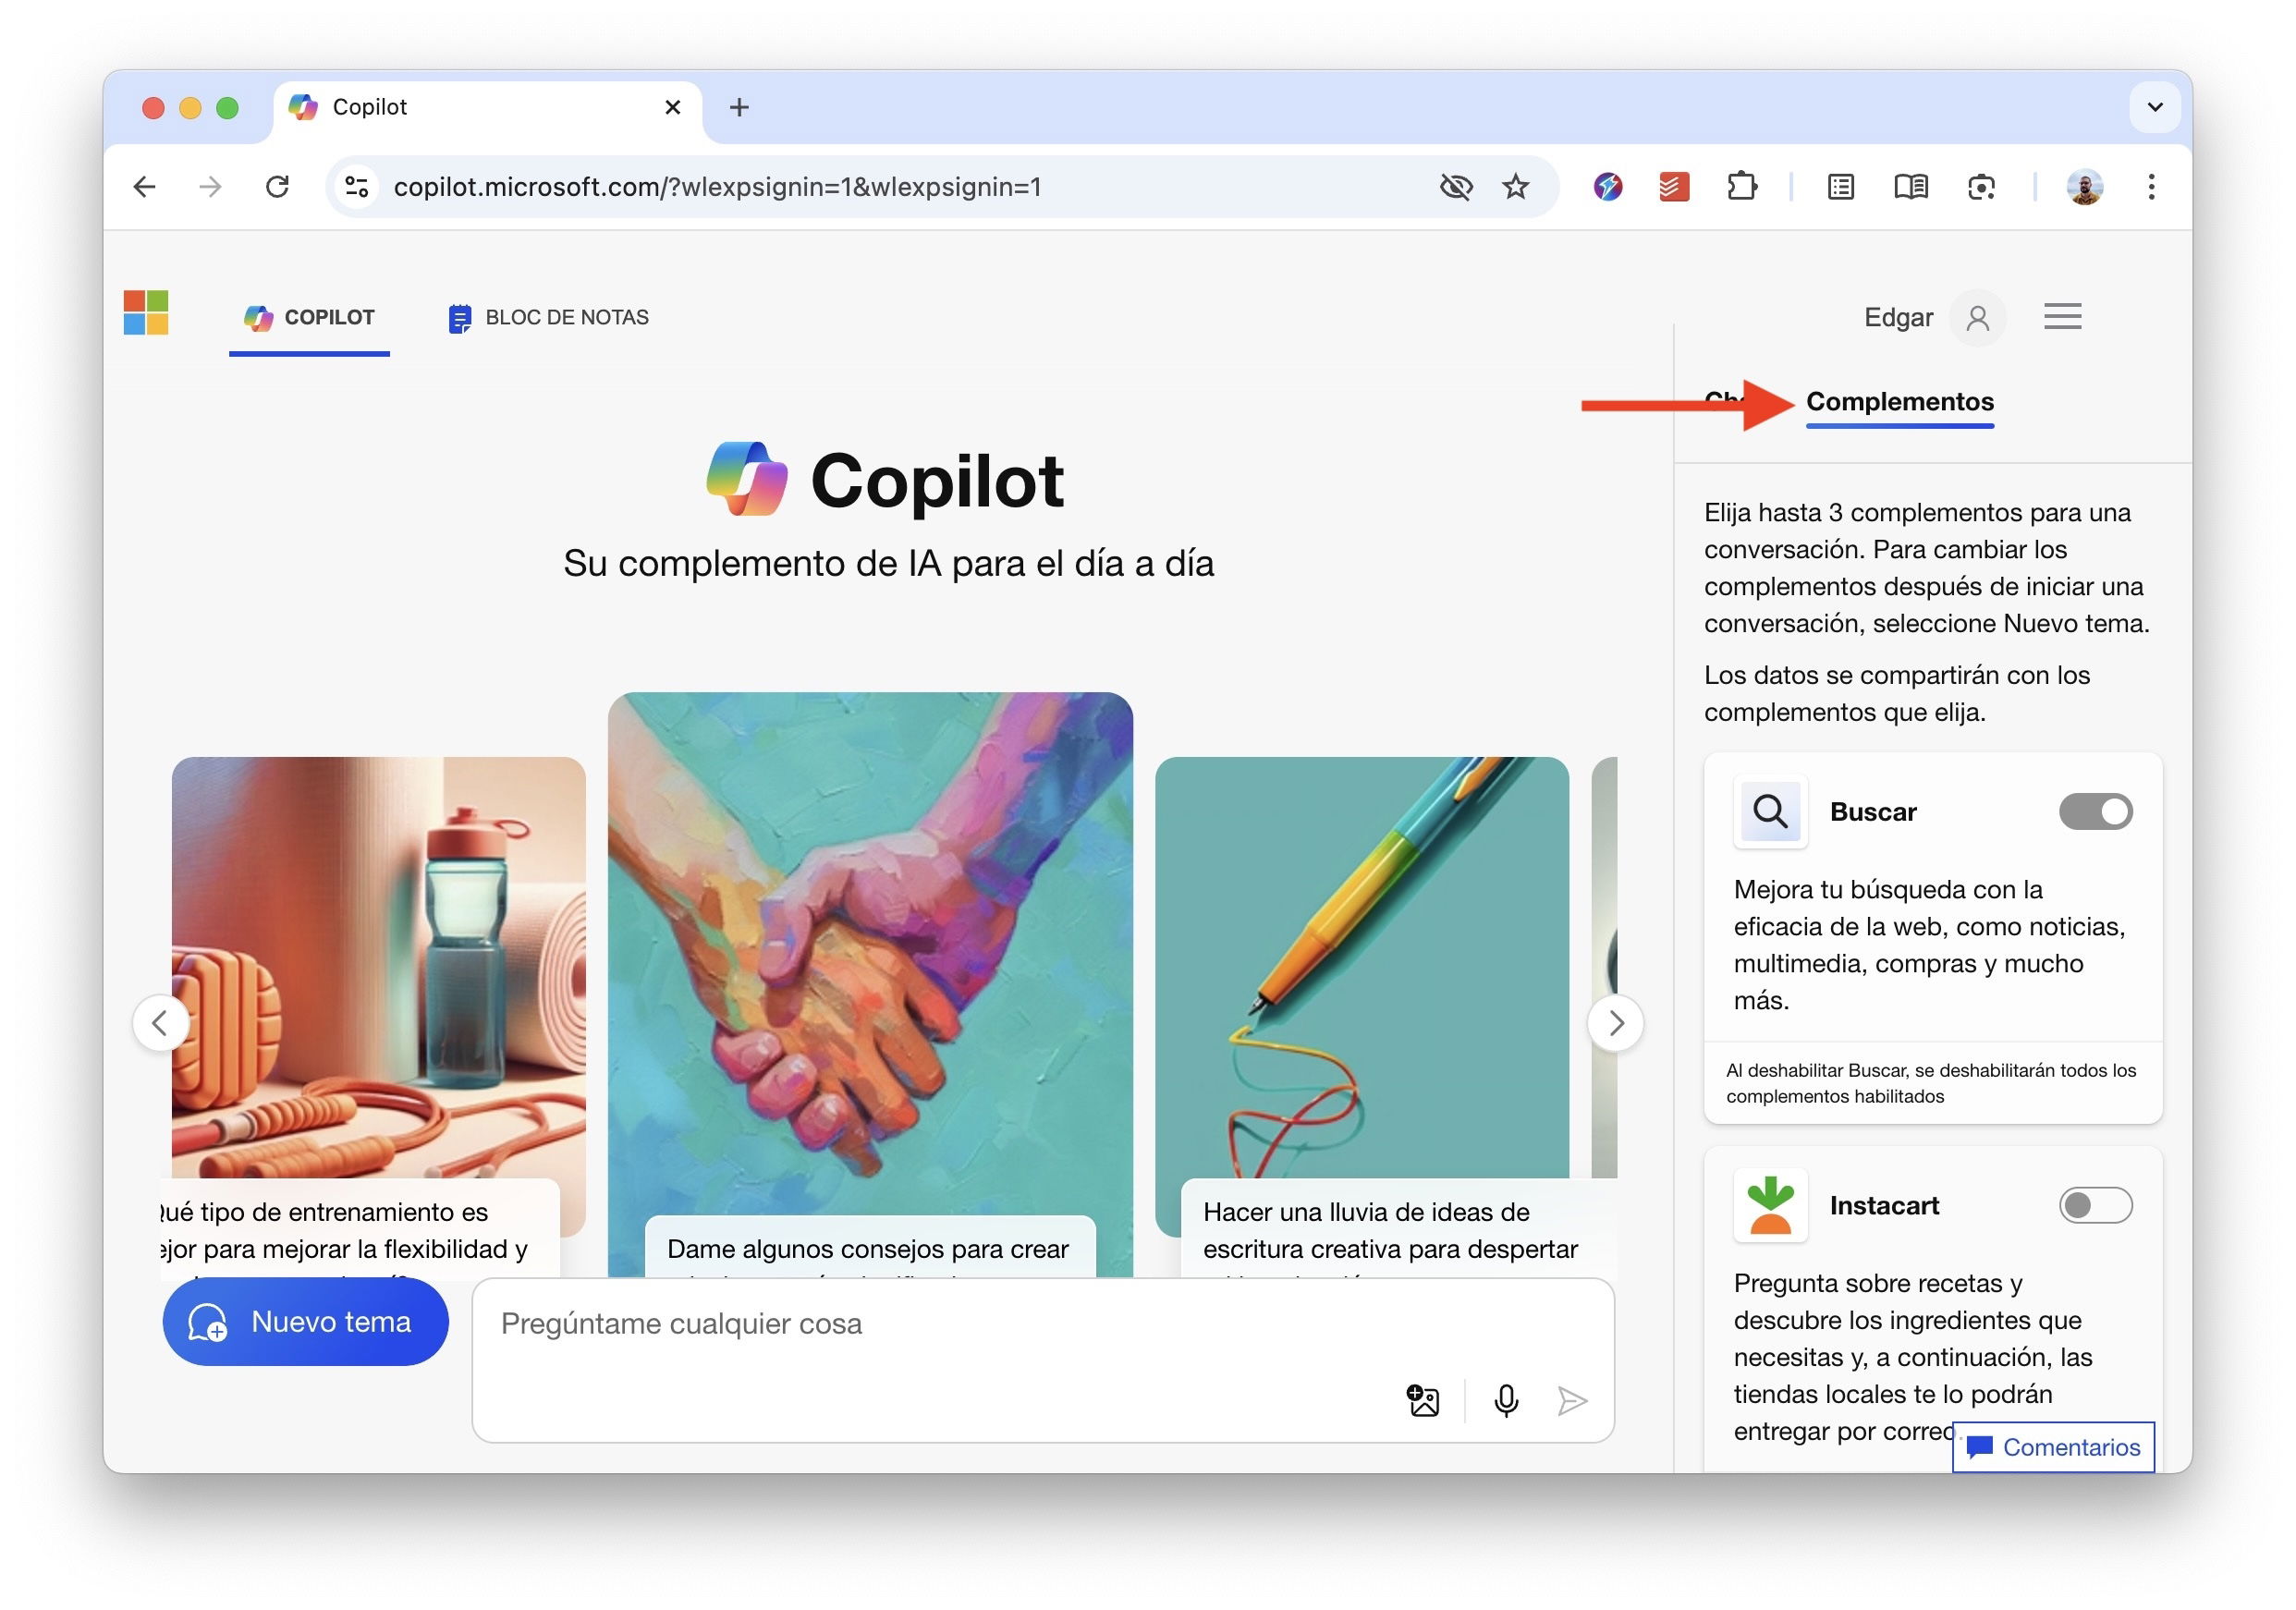Click the Instacart carrot icon
The height and width of the screenshot is (1610, 2296).
[x=1770, y=1205]
